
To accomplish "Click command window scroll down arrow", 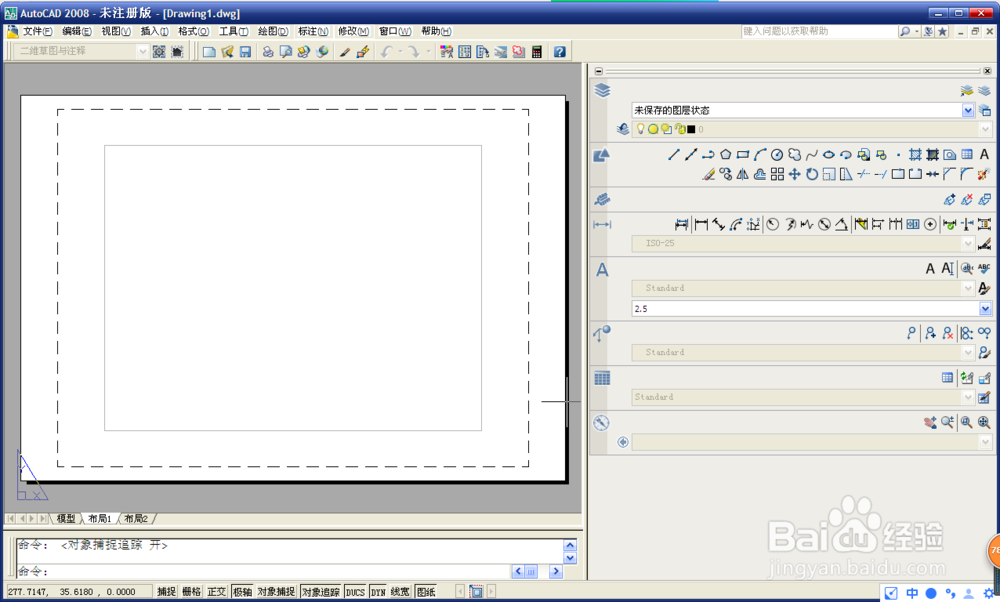I will click(570, 558).
